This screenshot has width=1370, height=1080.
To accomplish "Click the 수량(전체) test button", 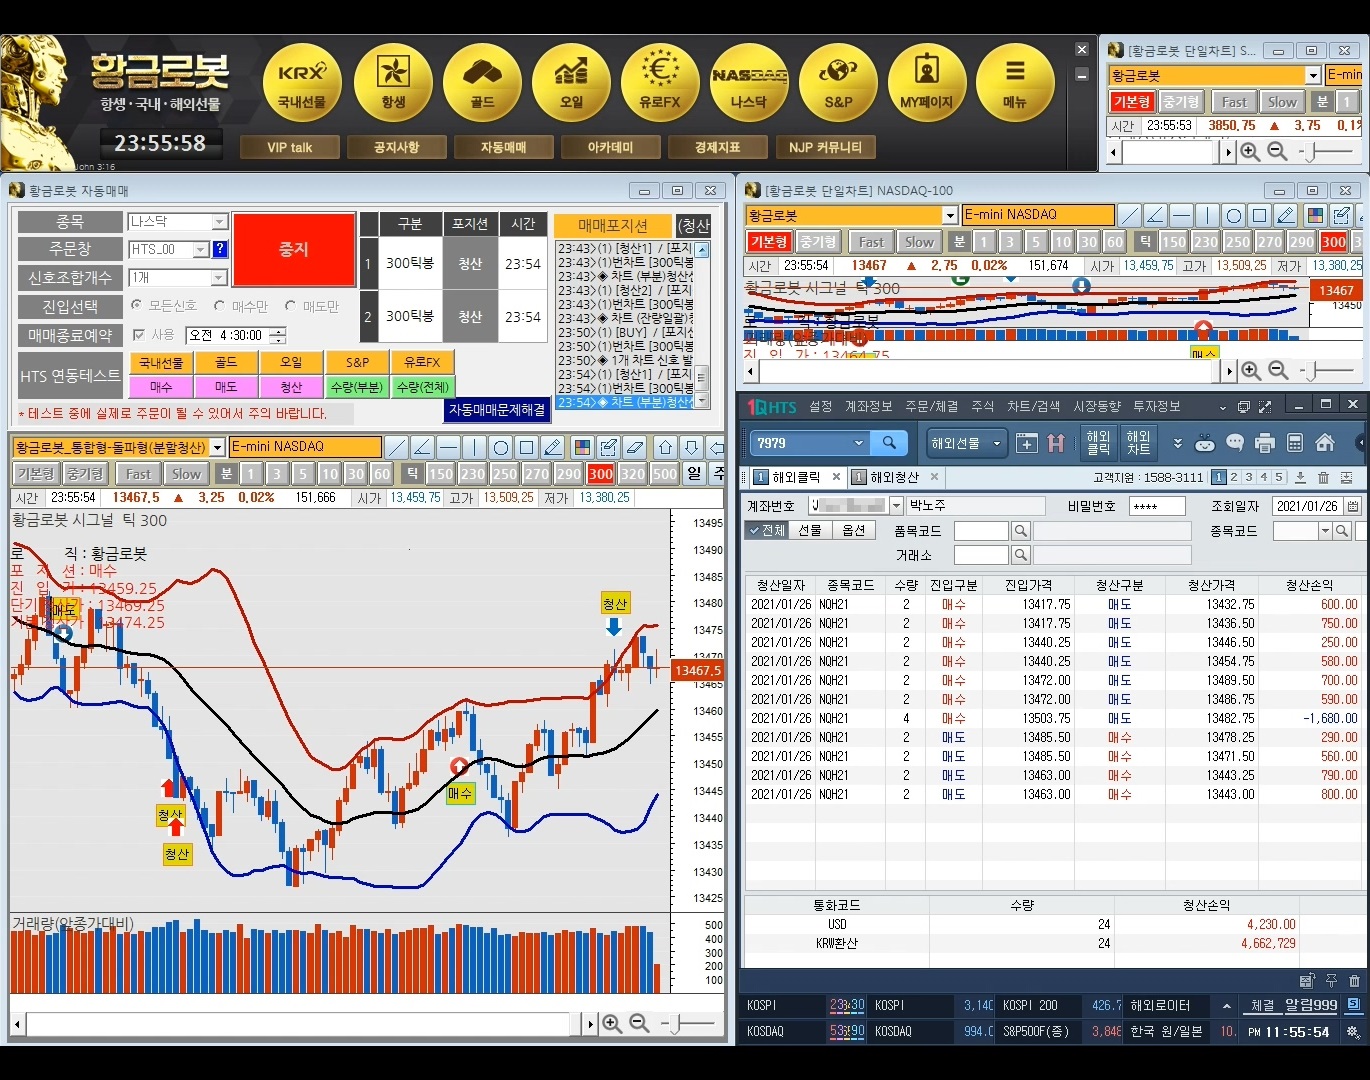I will 423,387.
